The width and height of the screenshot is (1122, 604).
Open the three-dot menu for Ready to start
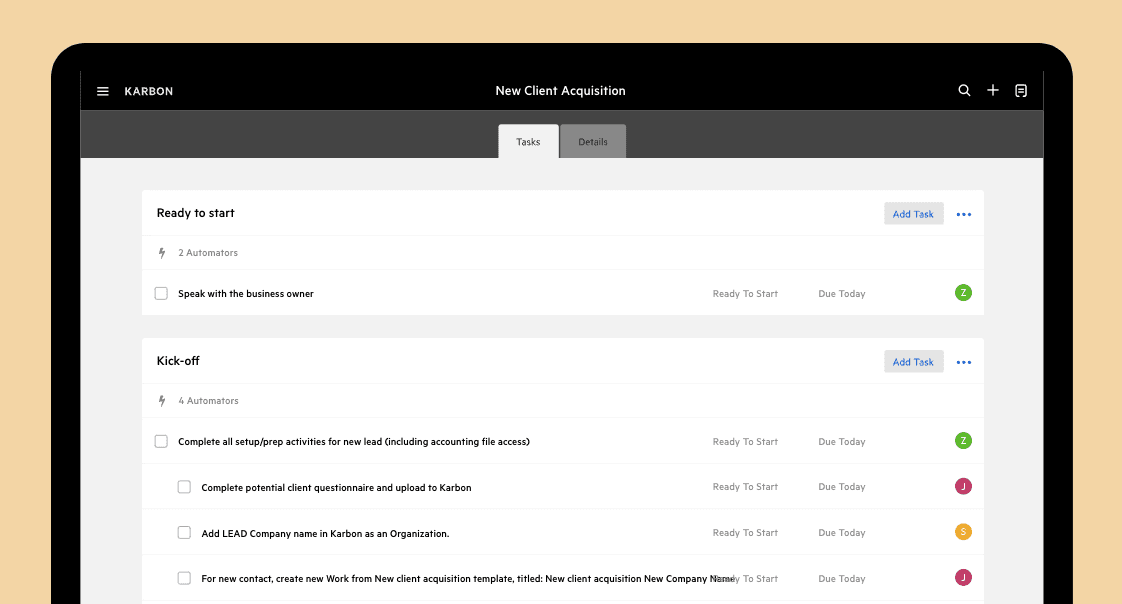(964, 214)
